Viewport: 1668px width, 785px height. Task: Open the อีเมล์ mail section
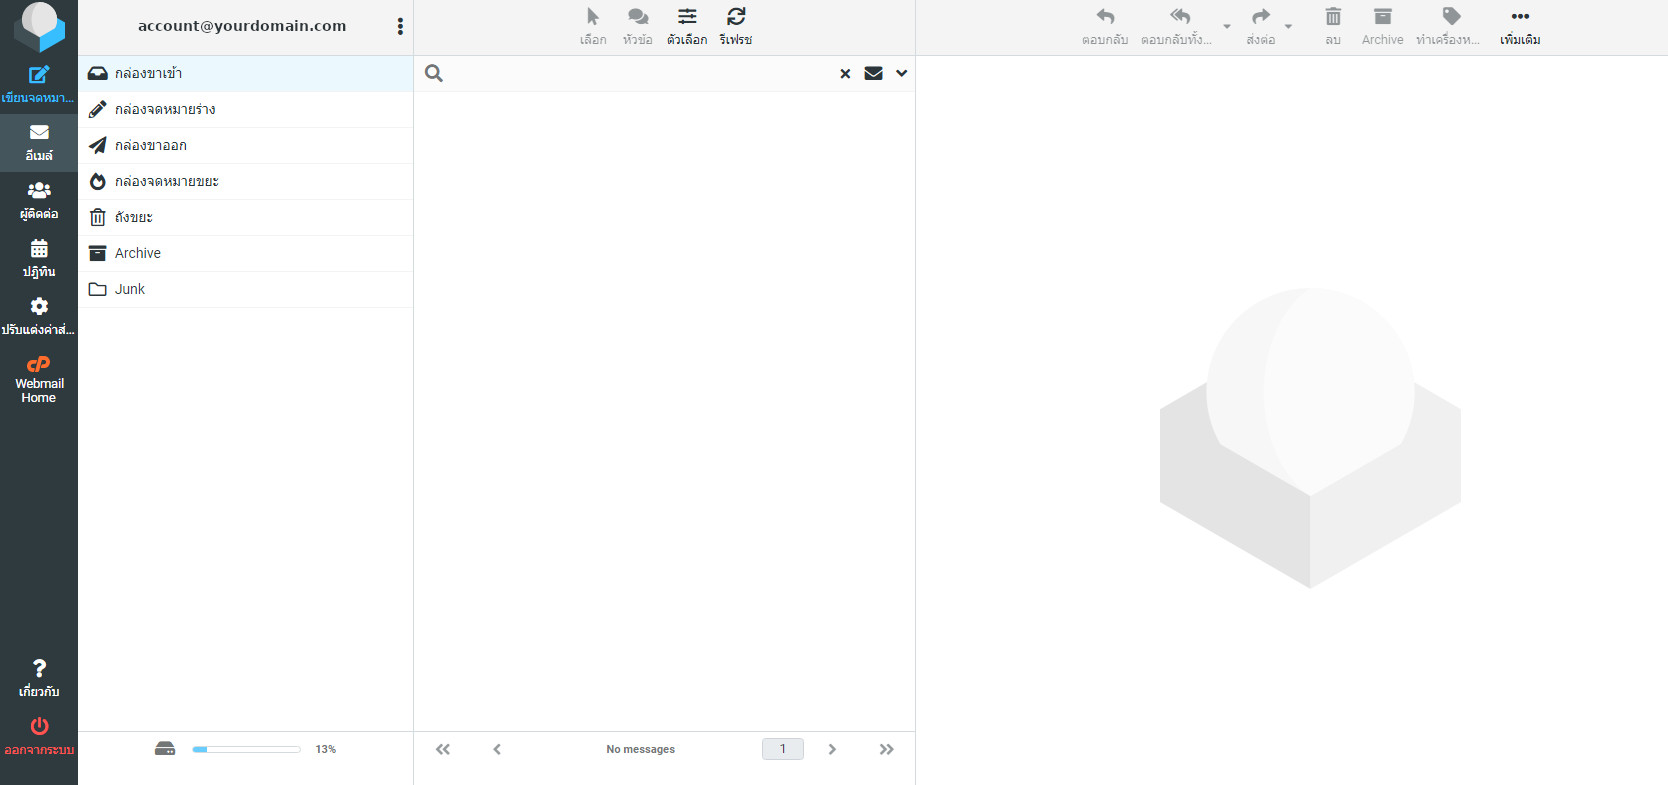coord(39,143)
